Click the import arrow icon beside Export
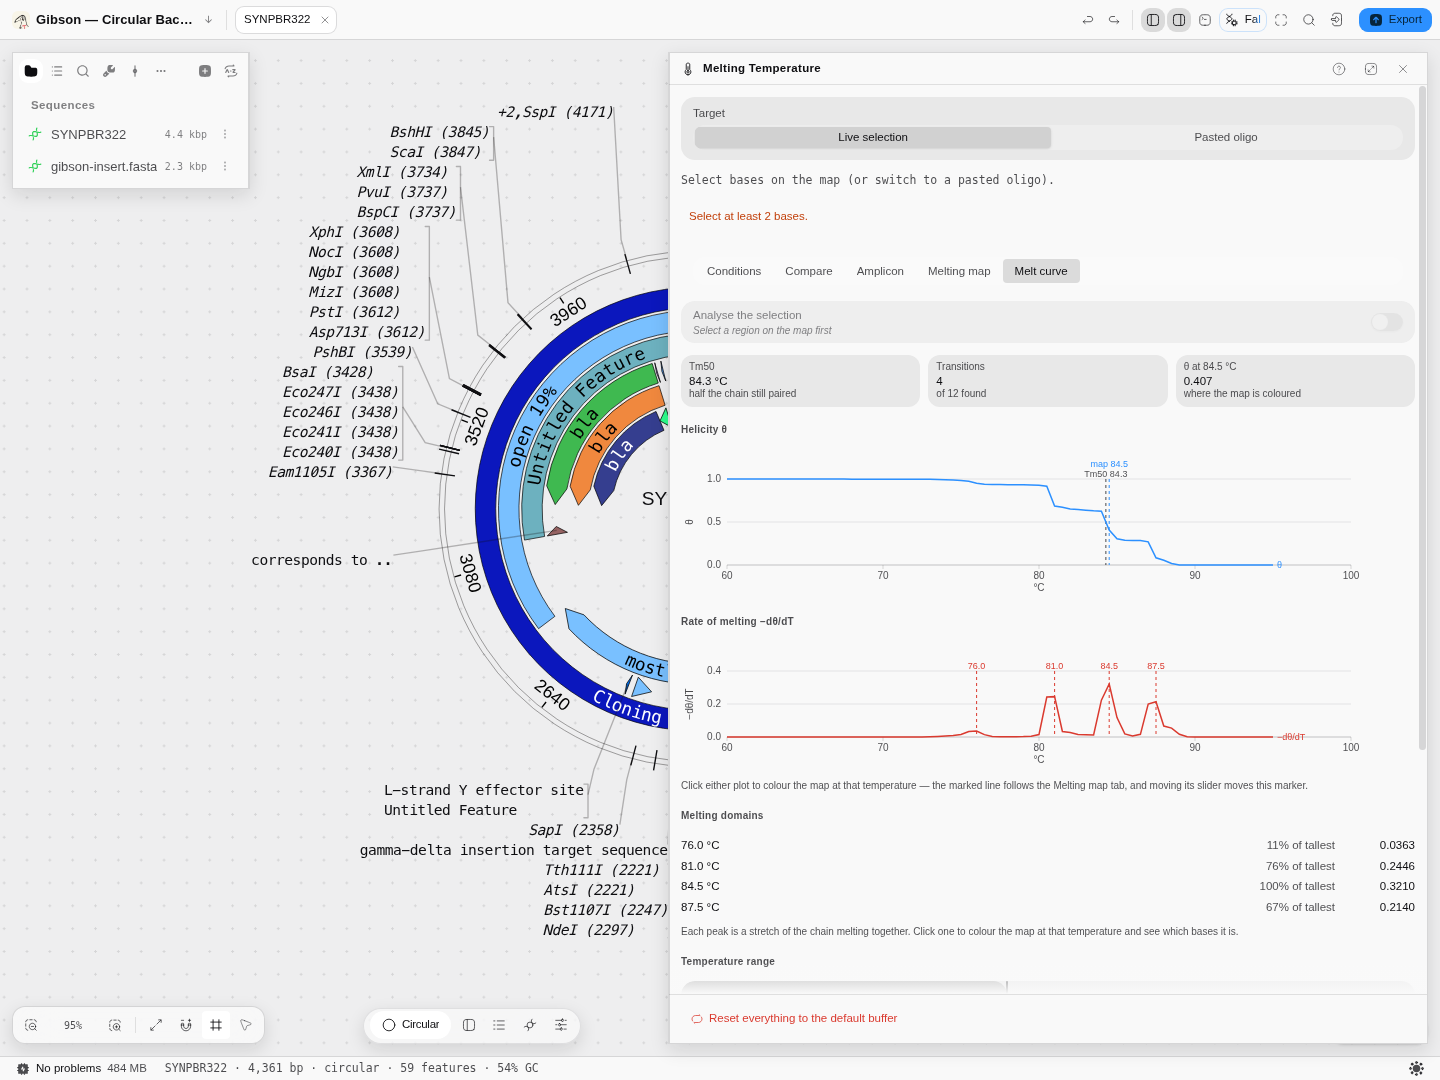This screenshot has width=1440, height=1080. (1337, 20)
